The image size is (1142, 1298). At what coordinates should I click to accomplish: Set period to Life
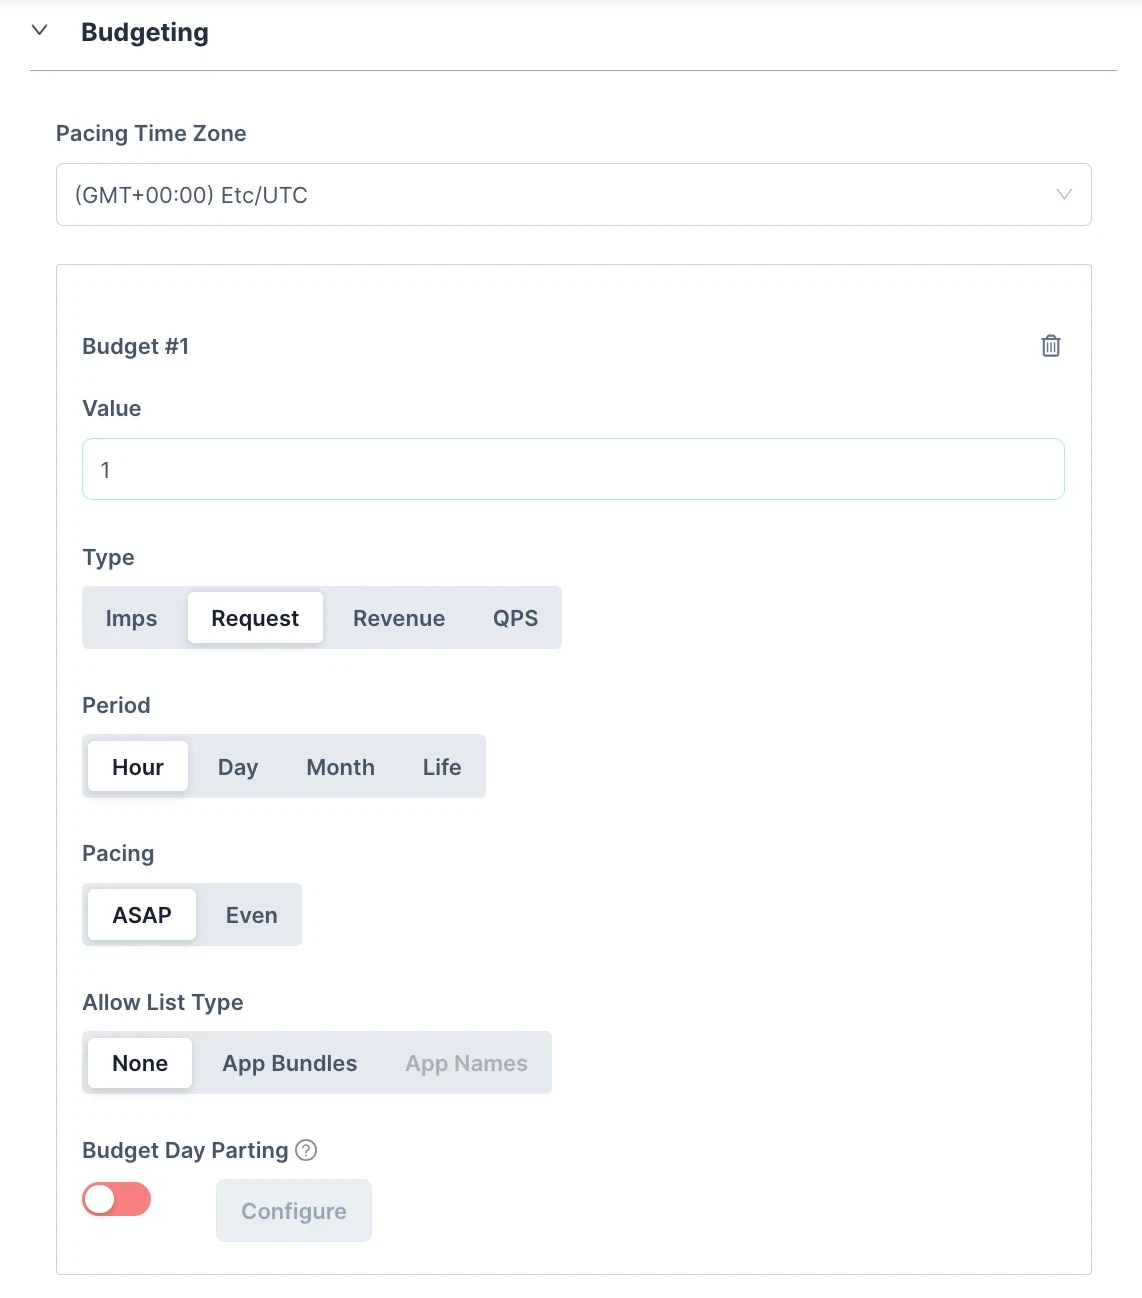click(442, 767)
